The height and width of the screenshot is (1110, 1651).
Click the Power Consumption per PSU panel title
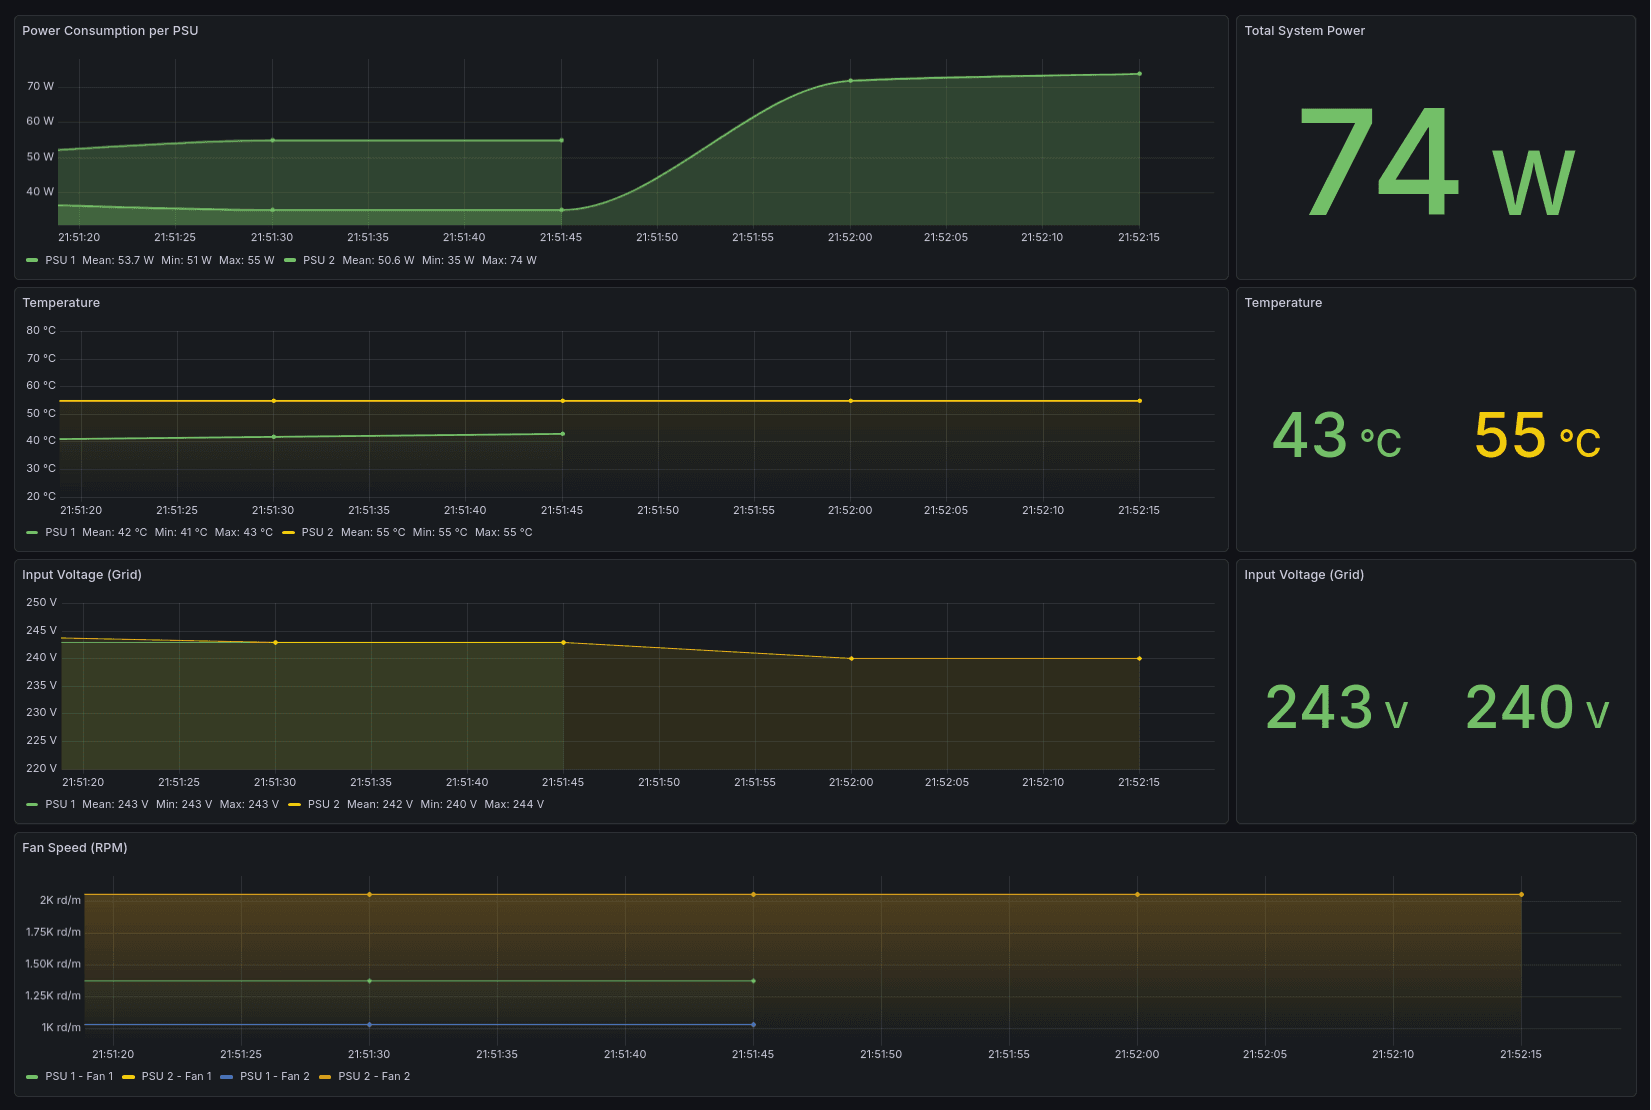click(x=109, y=31)
